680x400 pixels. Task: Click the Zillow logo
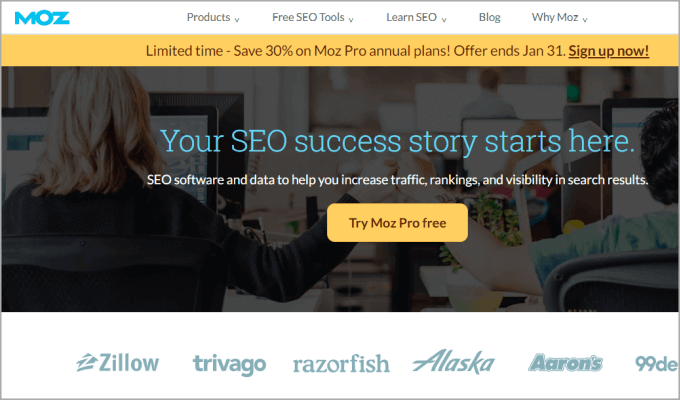coord(118,363)
